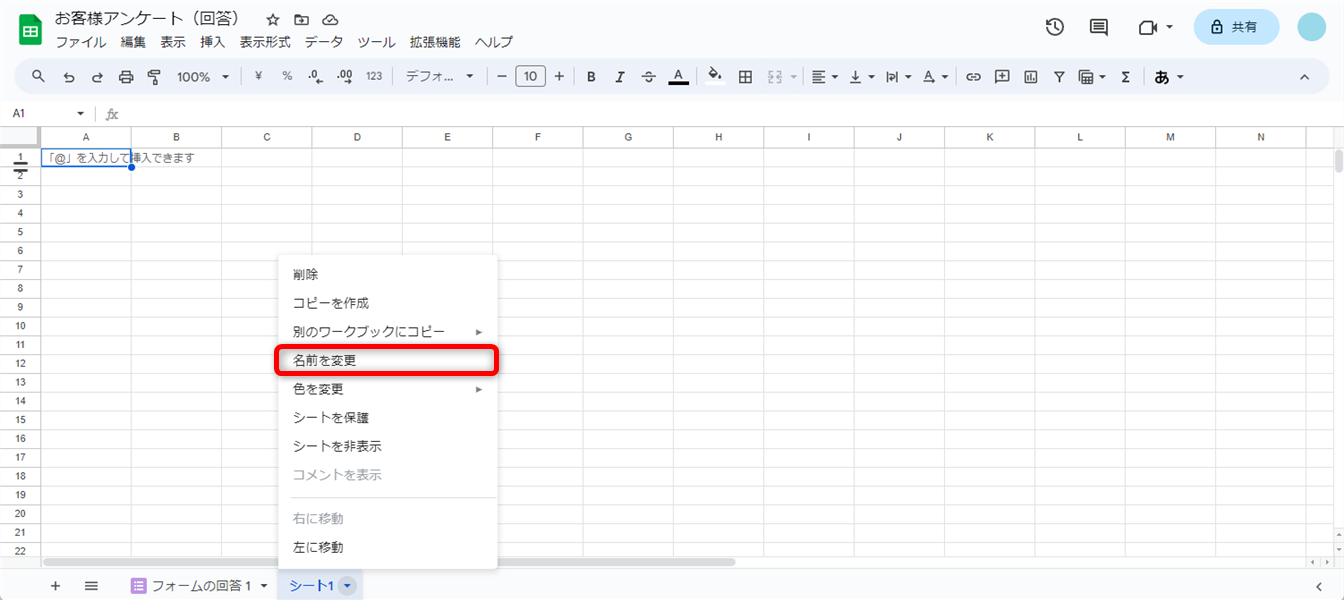Click the redo arrow icon
This screenshot has width=1344, height=600.
97,77
